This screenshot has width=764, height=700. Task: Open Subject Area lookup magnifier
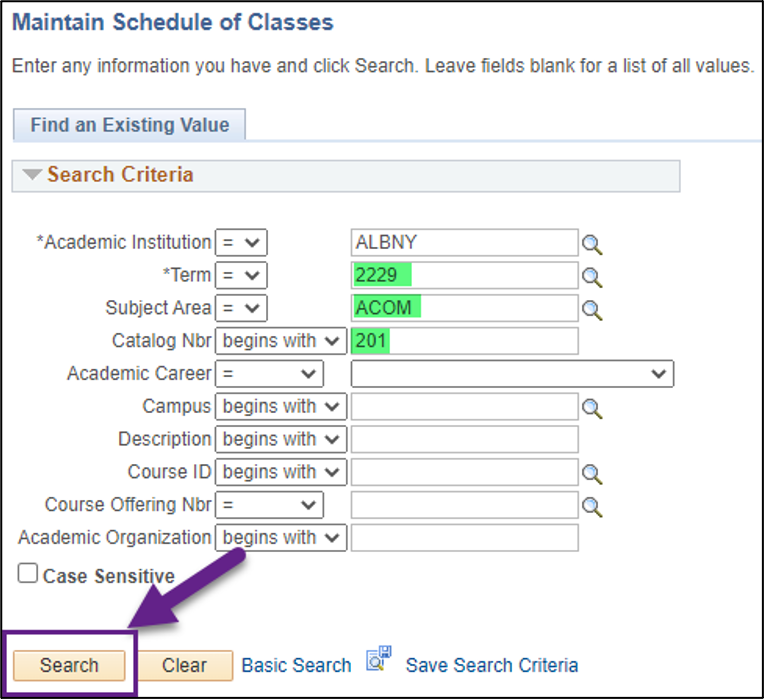point(592,310)
